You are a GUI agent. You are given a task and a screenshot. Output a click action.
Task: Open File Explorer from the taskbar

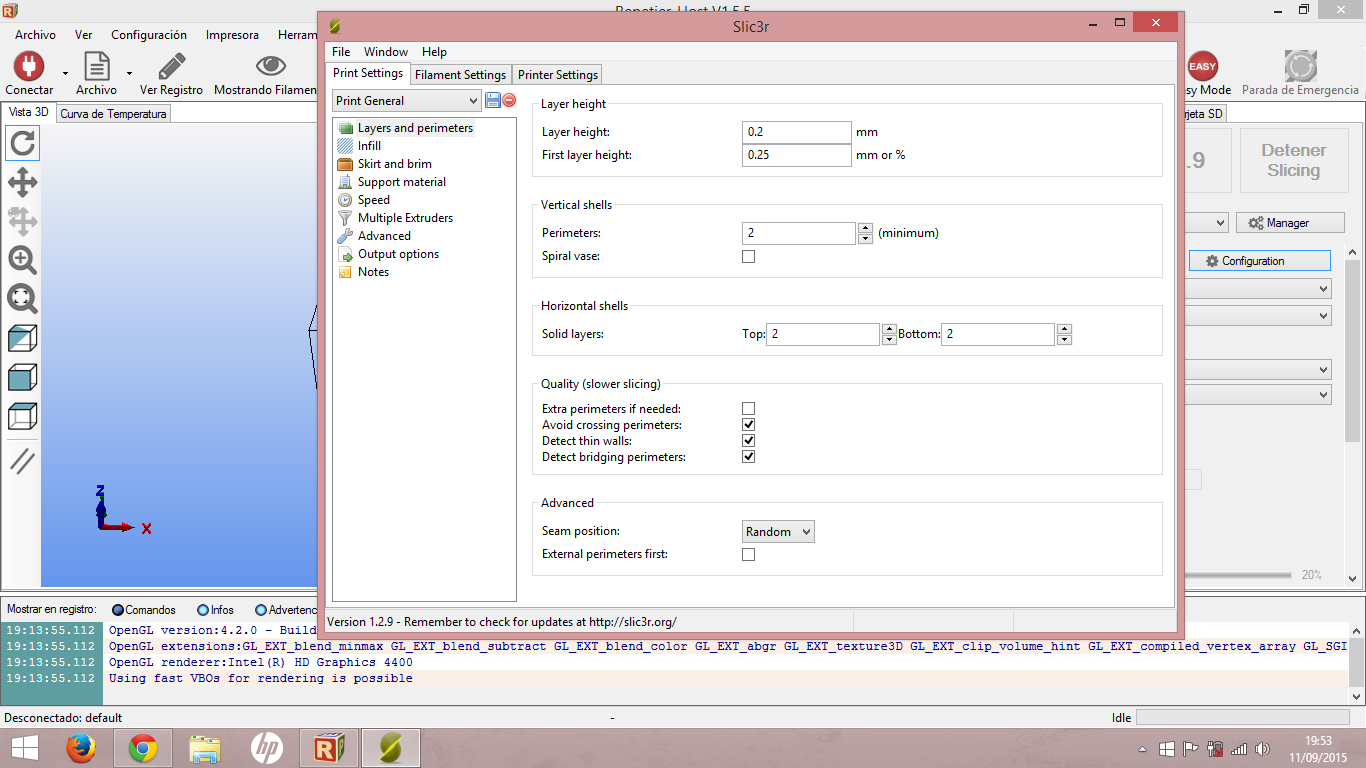[205, 747]
